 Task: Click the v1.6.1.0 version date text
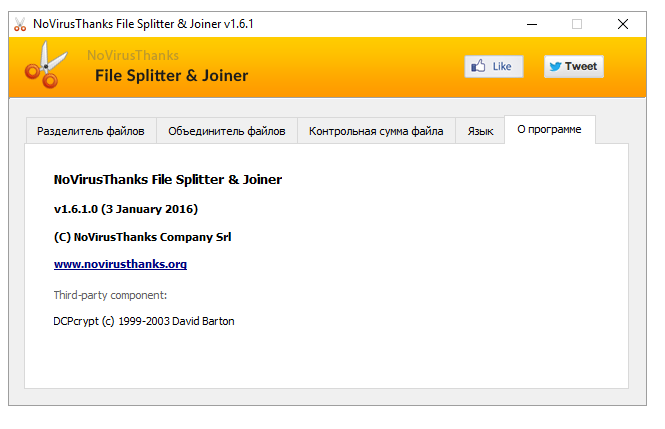click(x=126, y=210)
